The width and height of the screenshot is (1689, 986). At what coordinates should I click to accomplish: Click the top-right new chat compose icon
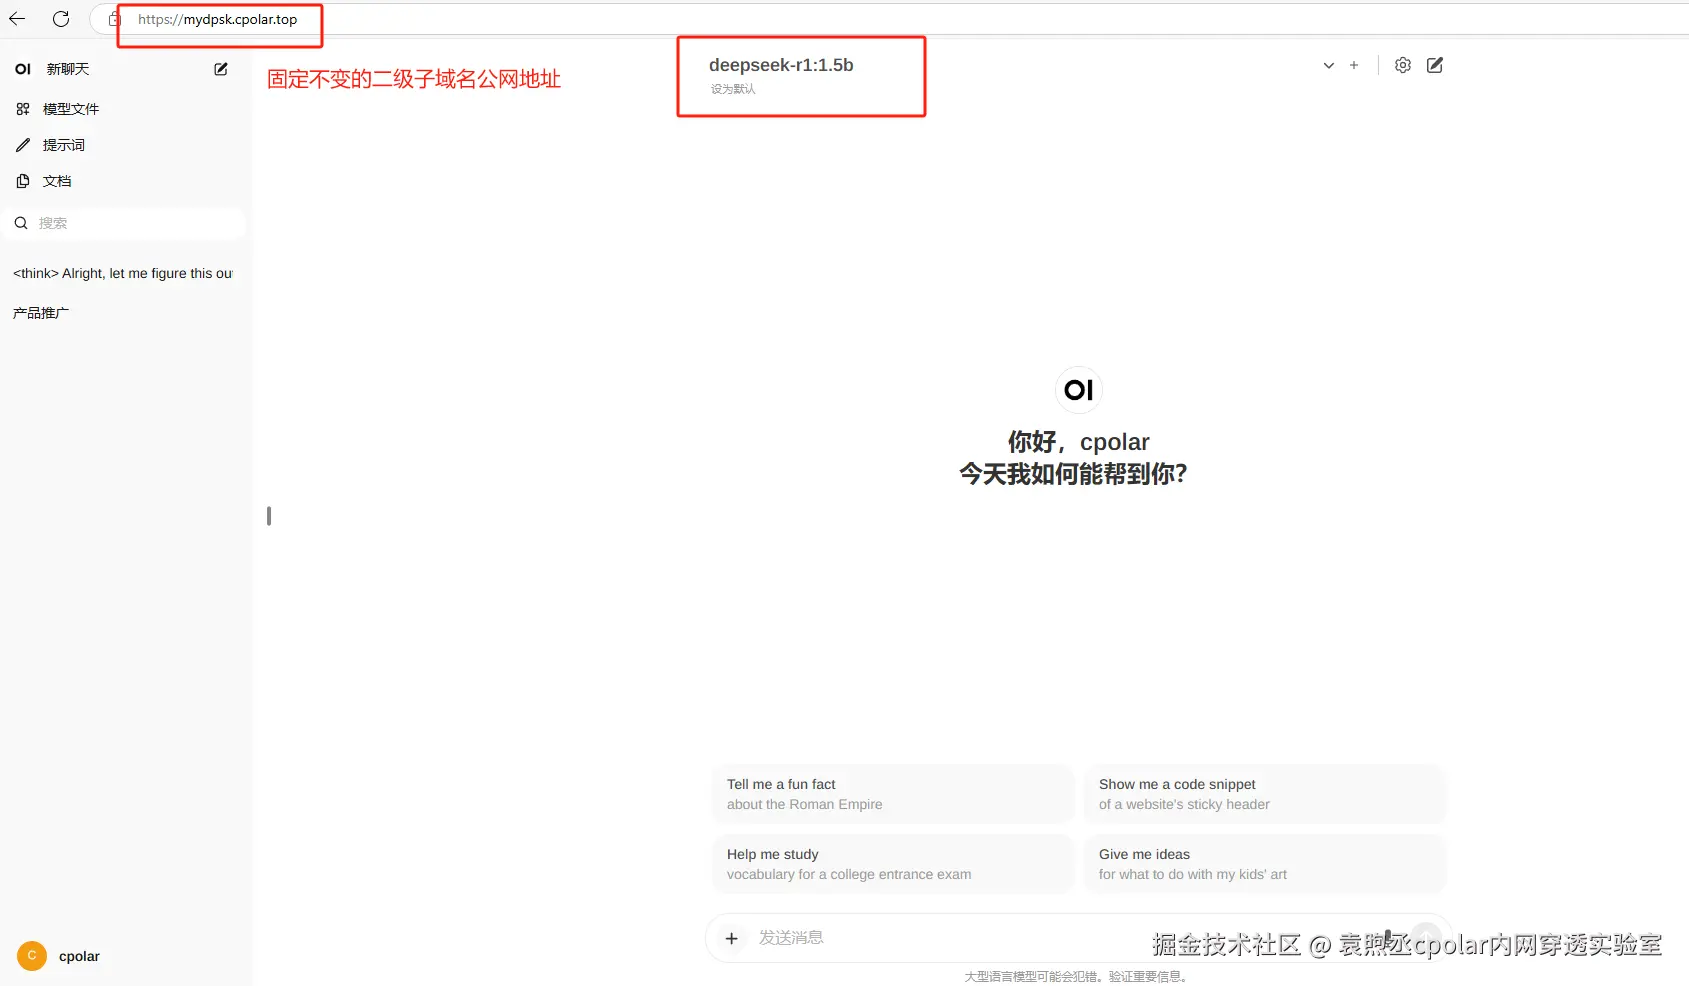tap(1435, 65)
